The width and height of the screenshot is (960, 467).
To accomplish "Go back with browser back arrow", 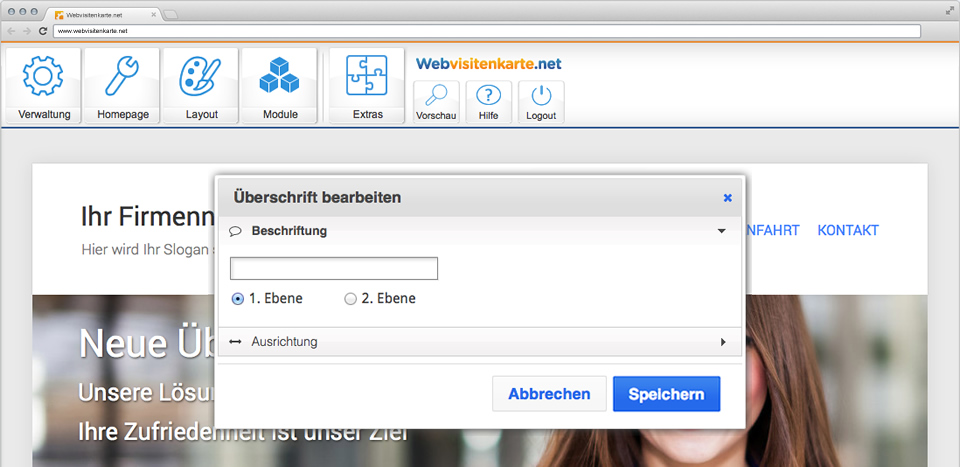I will (12, 31).
